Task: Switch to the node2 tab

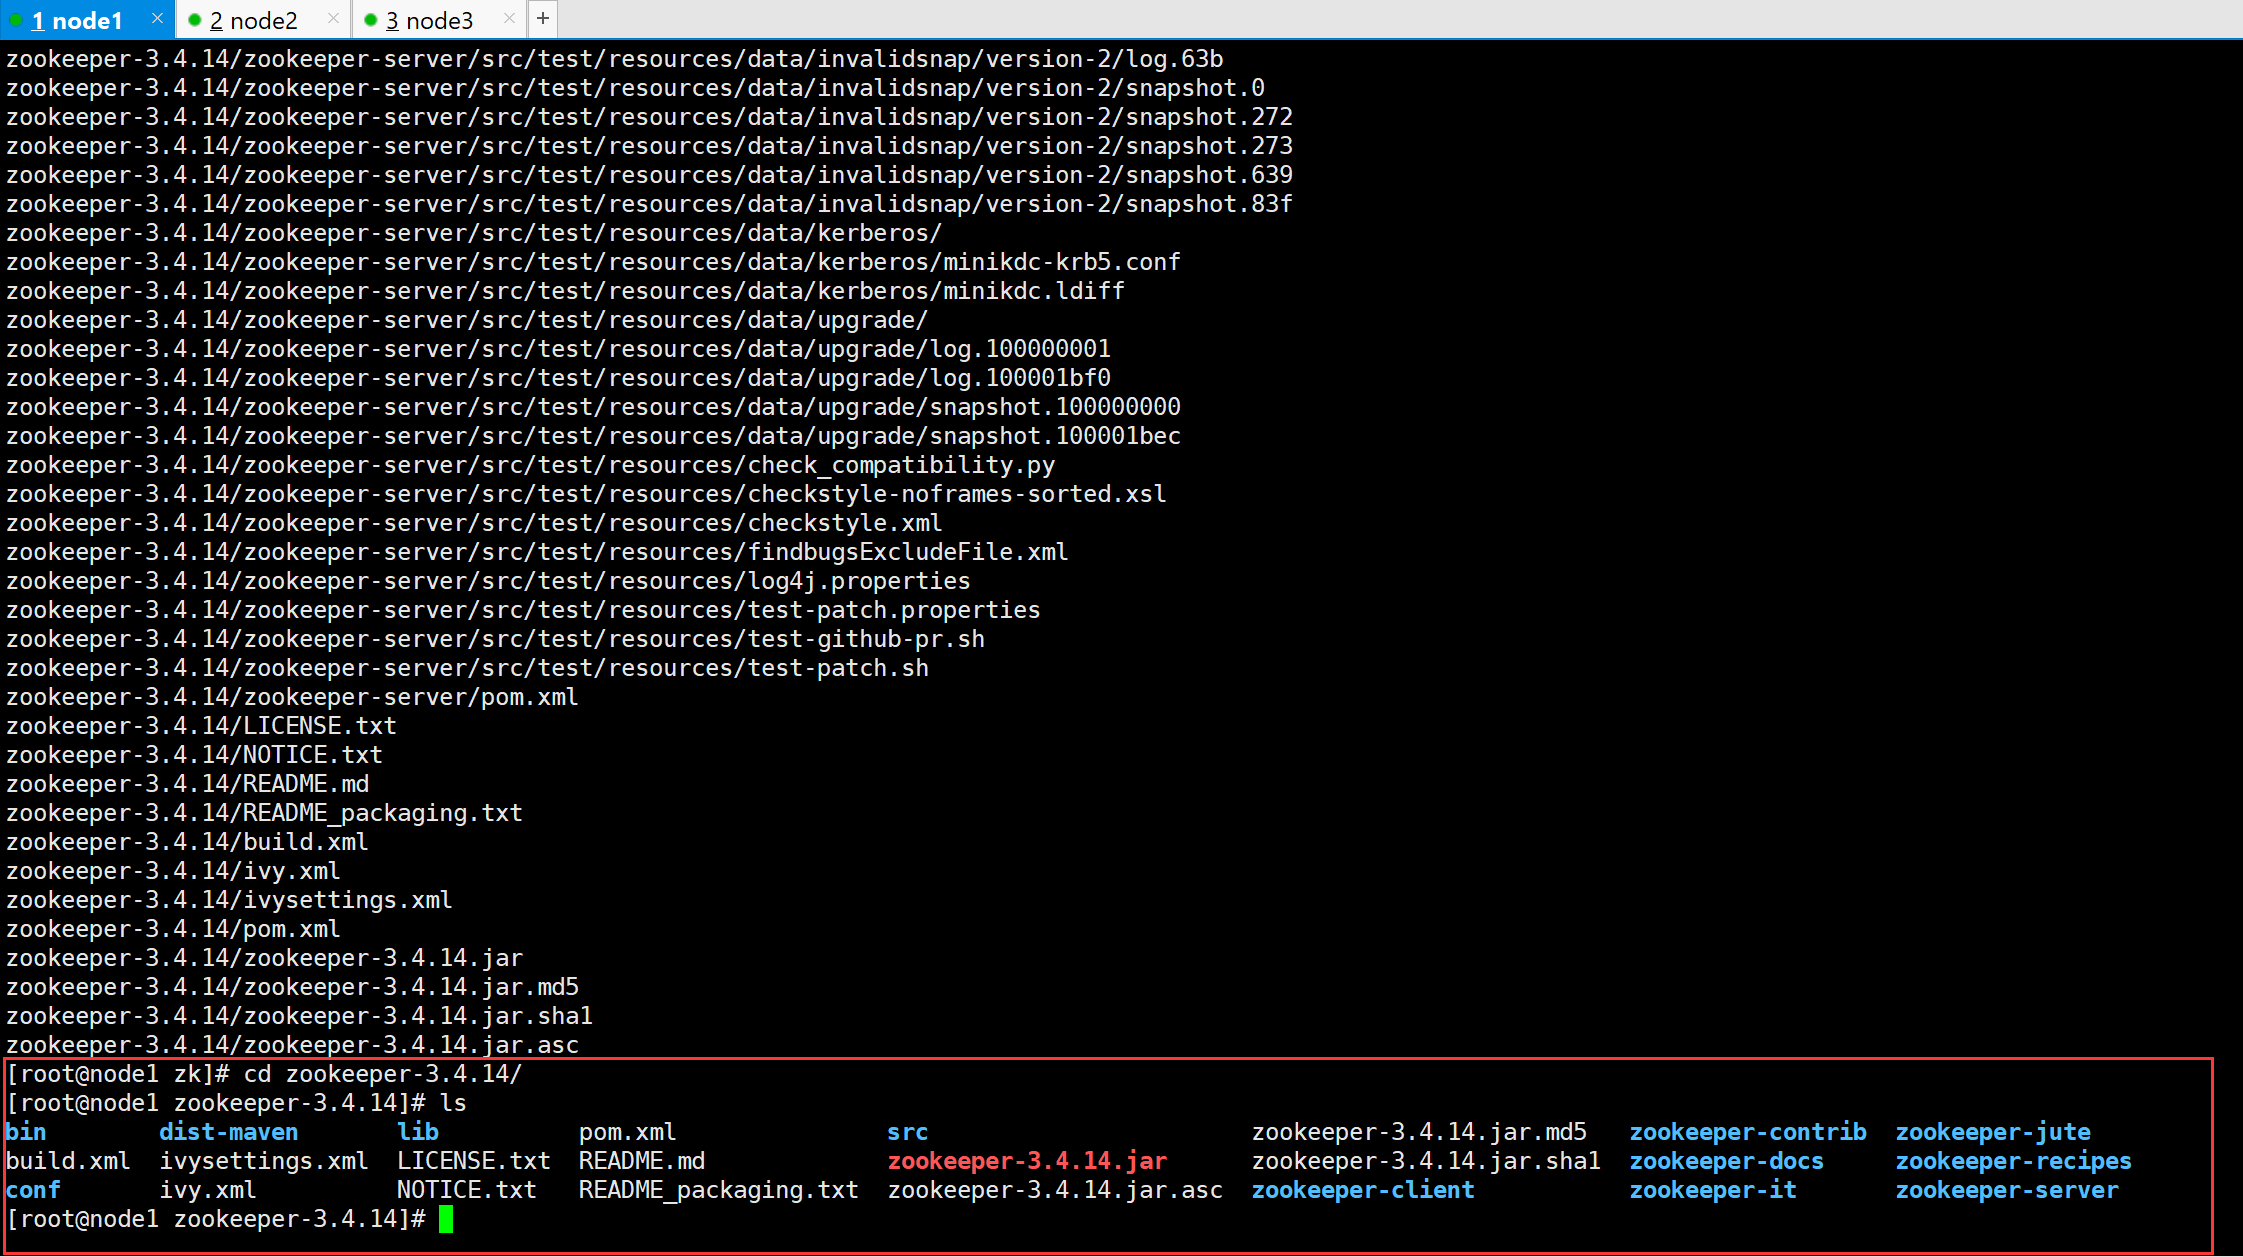Action: [254, 20]
